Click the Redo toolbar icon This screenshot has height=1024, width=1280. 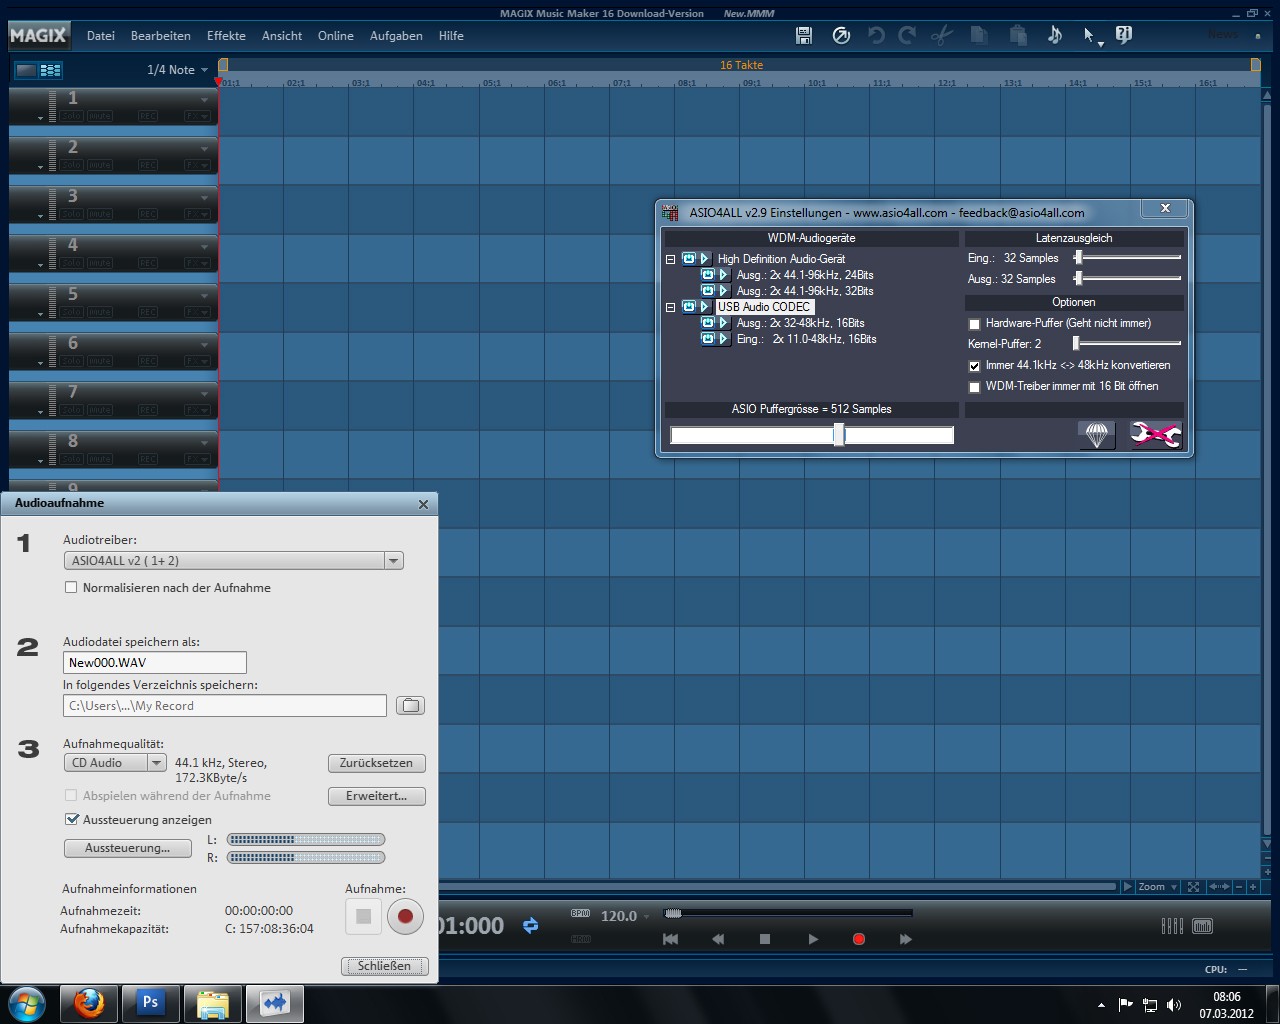[x=907, y=35]
